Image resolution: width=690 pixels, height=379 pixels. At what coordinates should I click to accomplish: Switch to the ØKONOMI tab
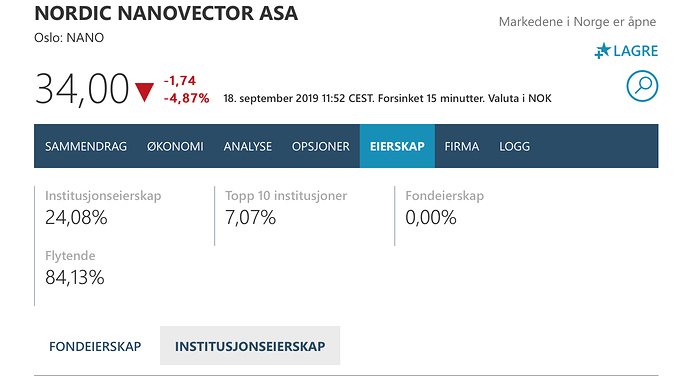click(x=175, y=146)
